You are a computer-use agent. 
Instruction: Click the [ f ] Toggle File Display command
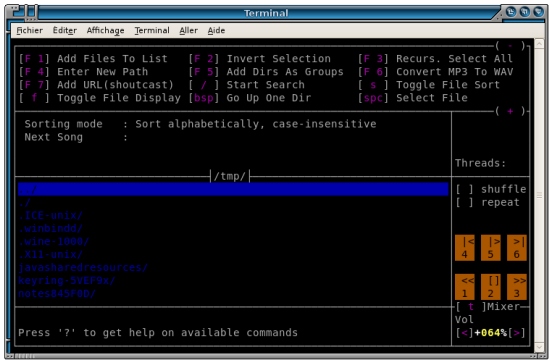point(100,98)
